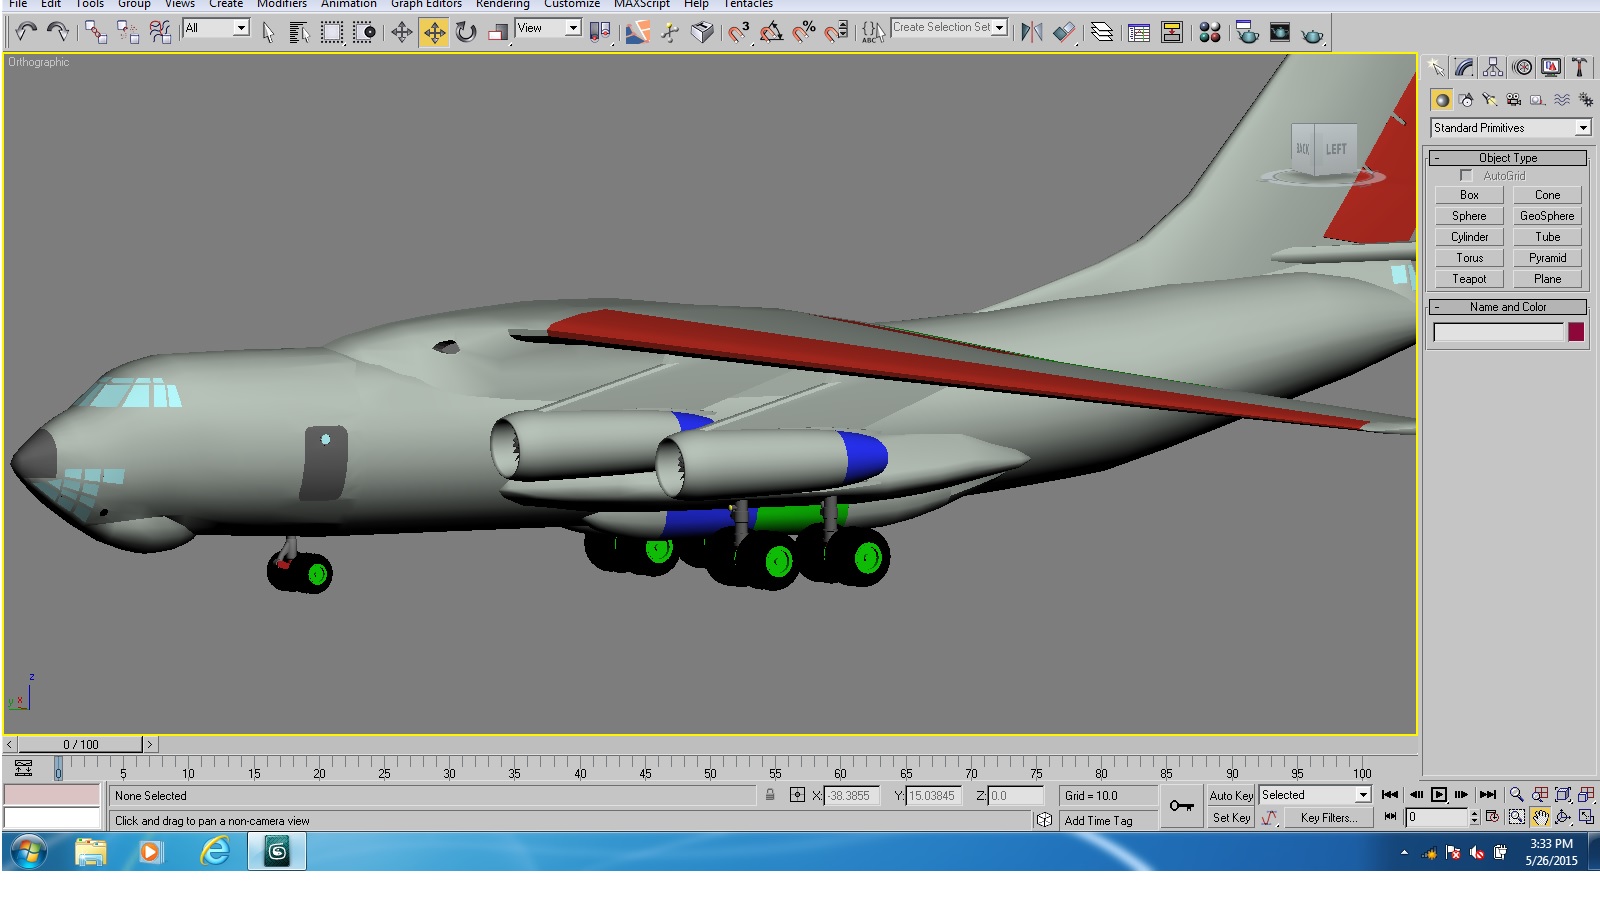
Task: Toggle Auto Key animation mode
Action: tap(1231, 796)
